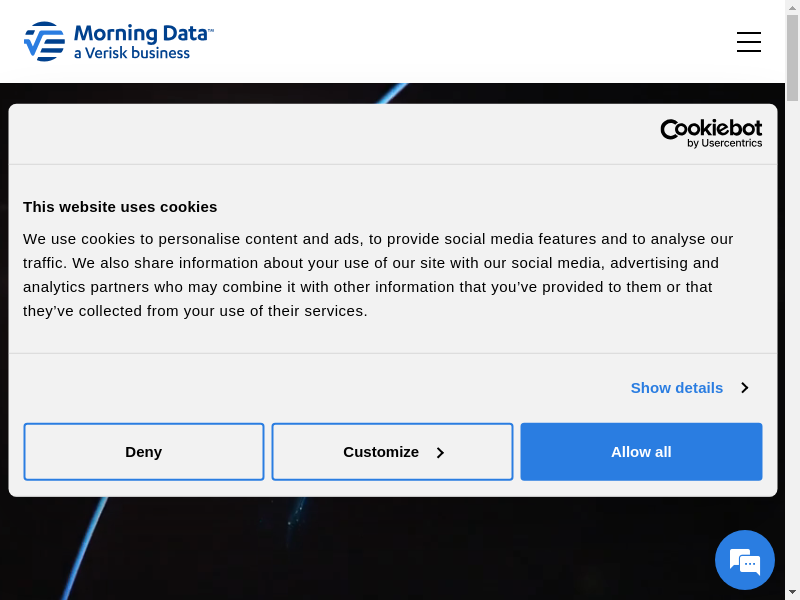Click the "a Verisk business" tagline
Viewport: 800px width, 600px height.
(x=132, y=53)
